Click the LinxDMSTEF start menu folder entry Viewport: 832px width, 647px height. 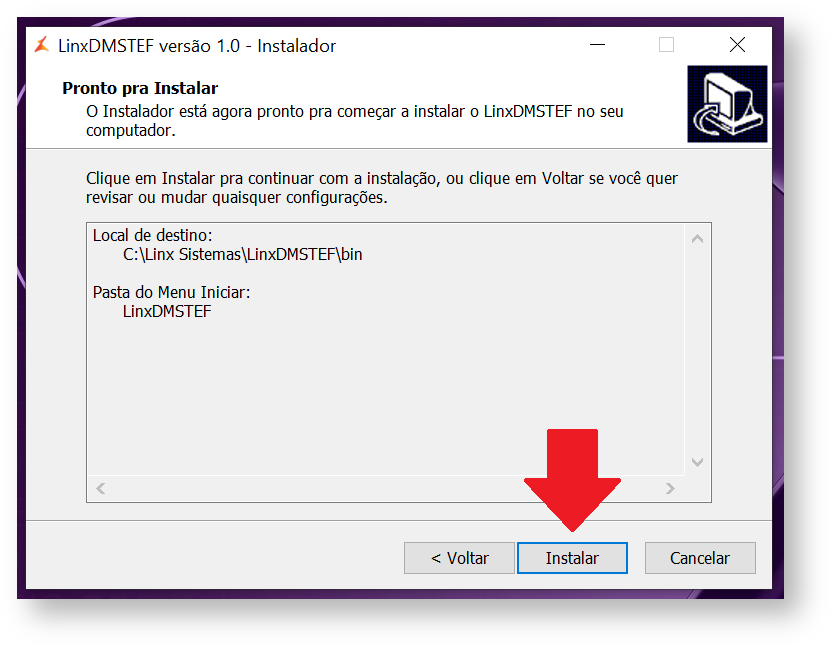pos(167,311)
